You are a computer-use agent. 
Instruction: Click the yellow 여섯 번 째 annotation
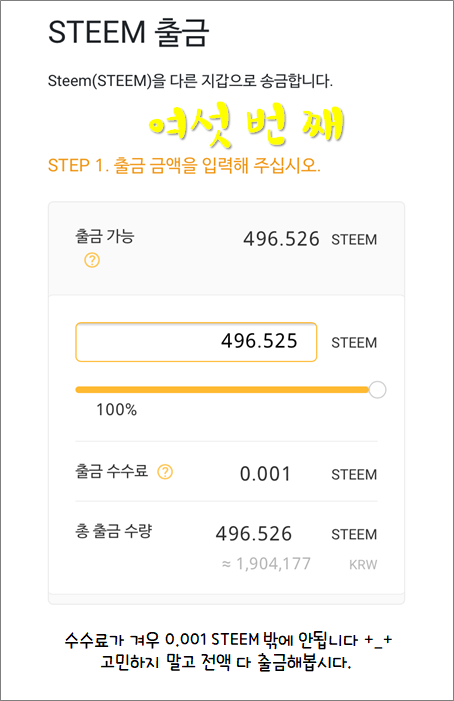click(247, 125)
